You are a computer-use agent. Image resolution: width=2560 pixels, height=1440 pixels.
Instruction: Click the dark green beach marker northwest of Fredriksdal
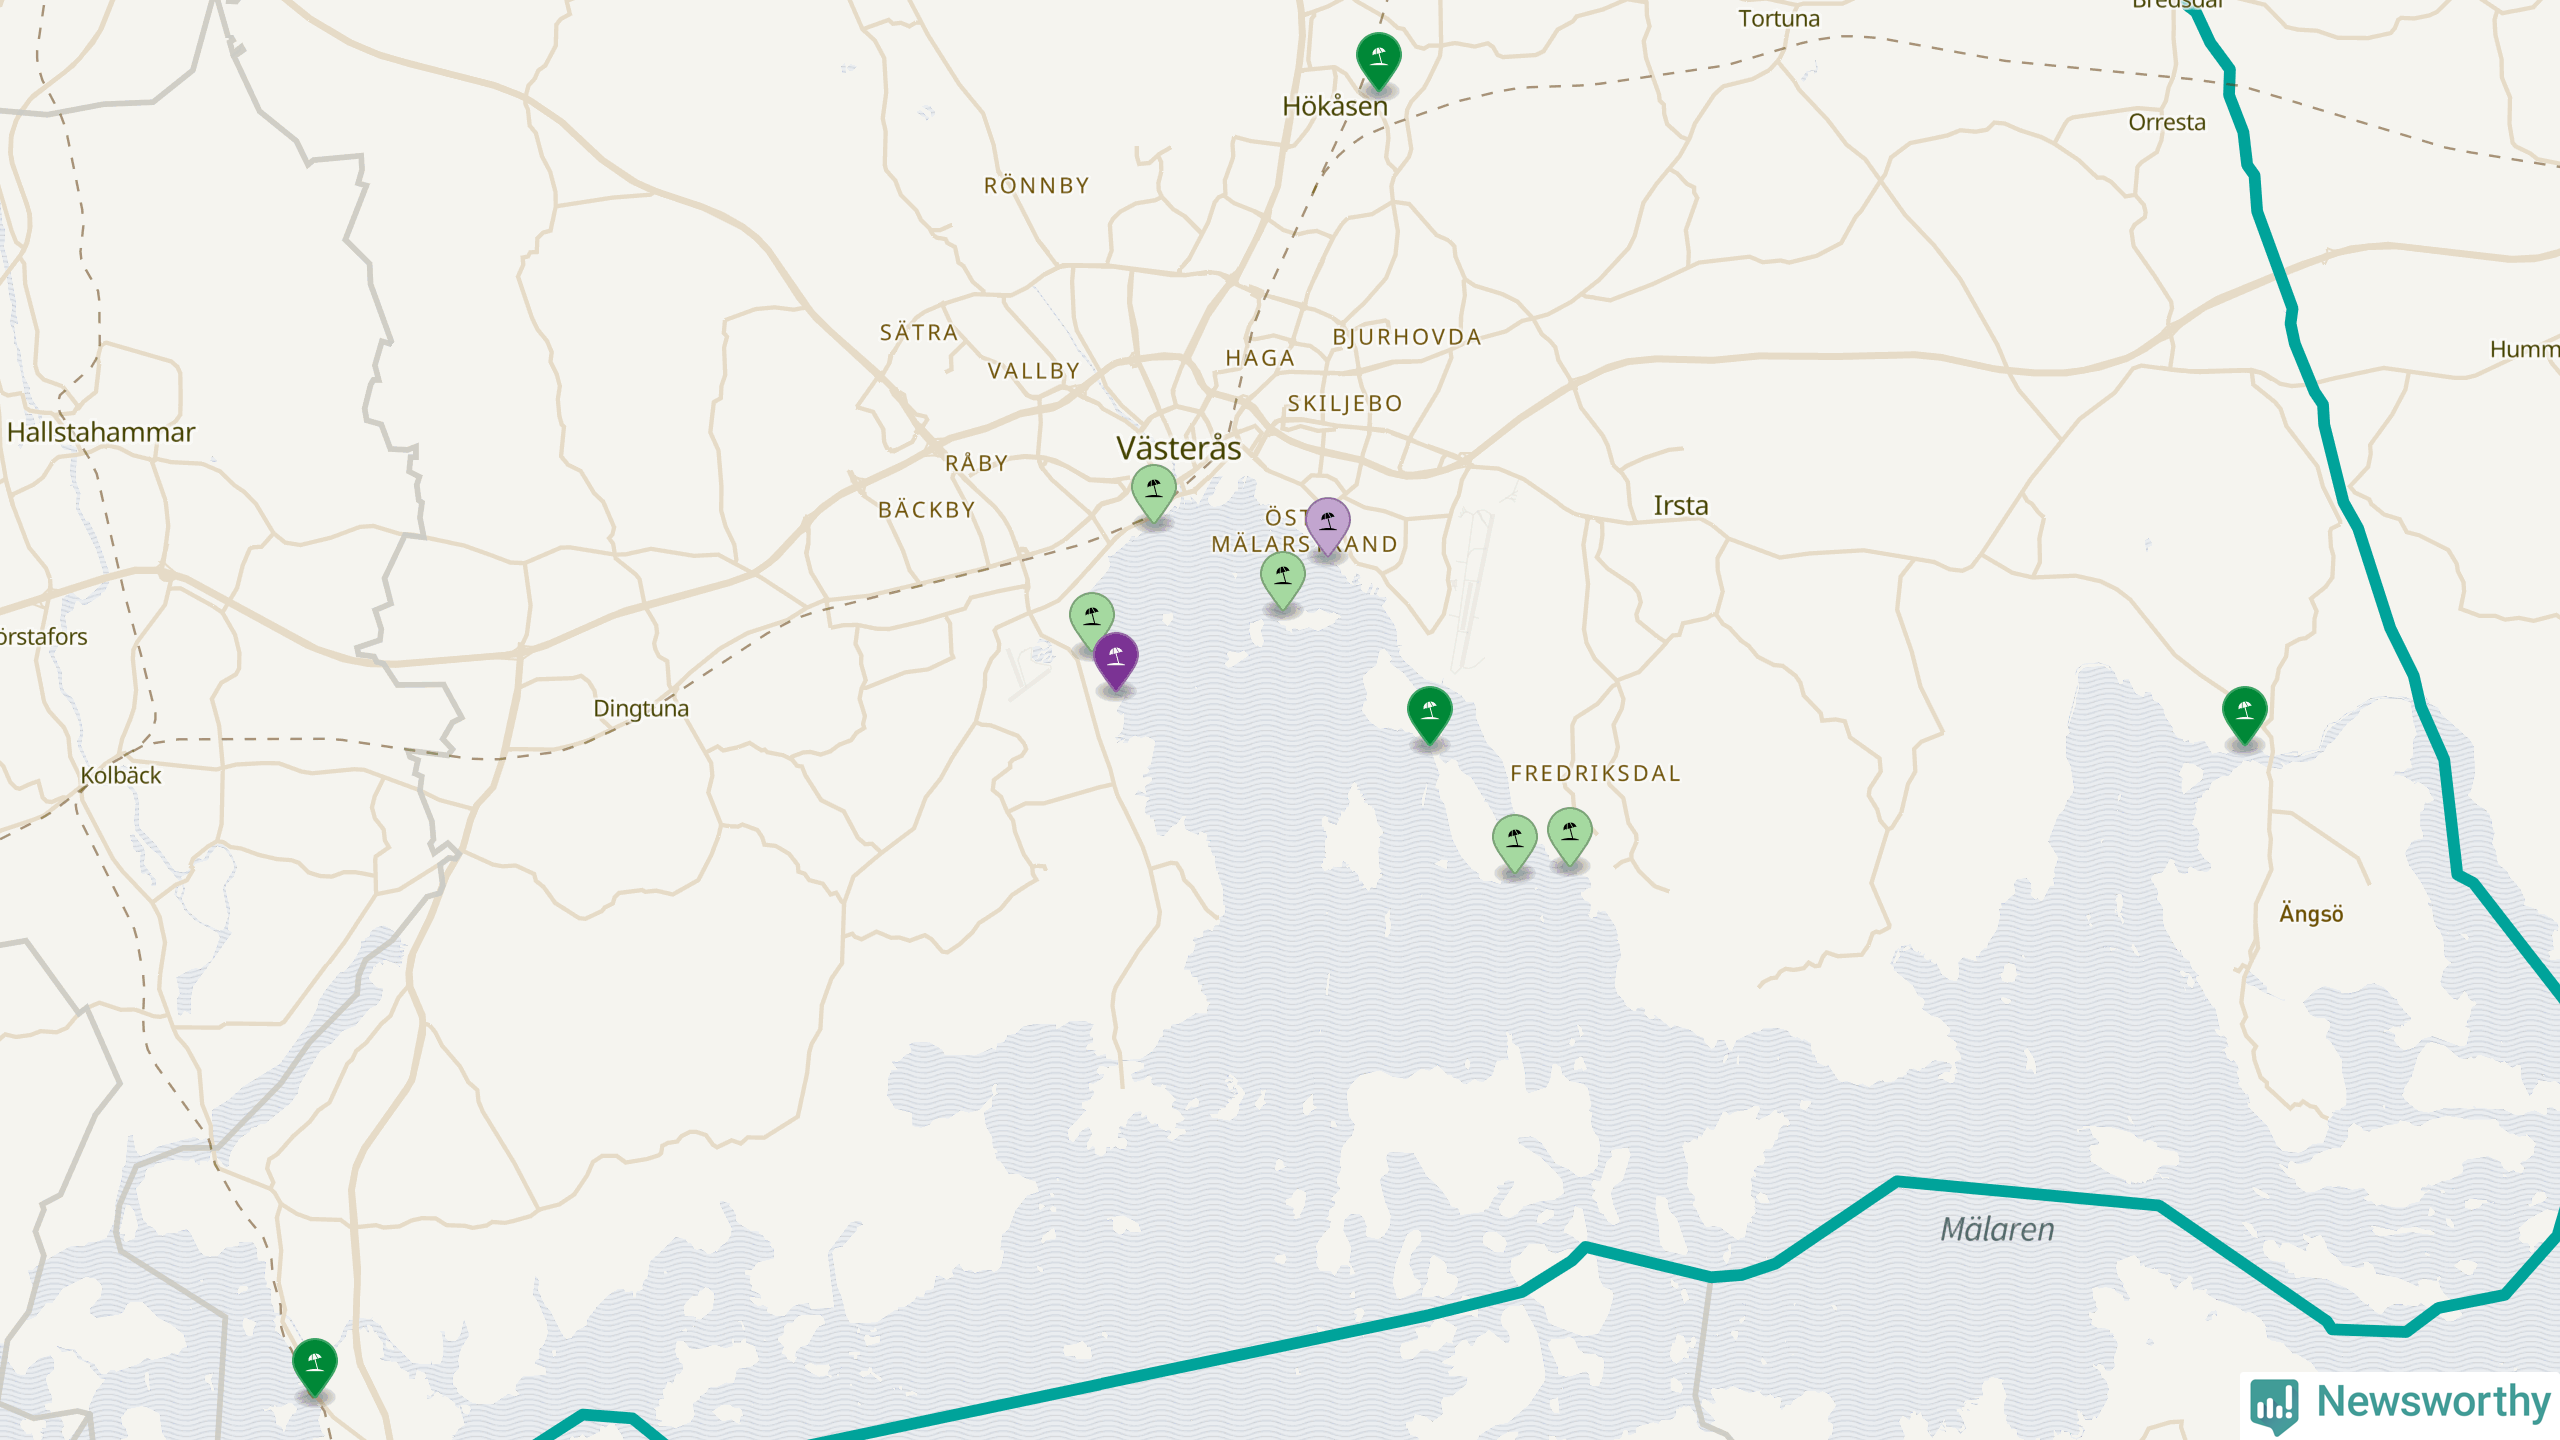point(1430,715)
